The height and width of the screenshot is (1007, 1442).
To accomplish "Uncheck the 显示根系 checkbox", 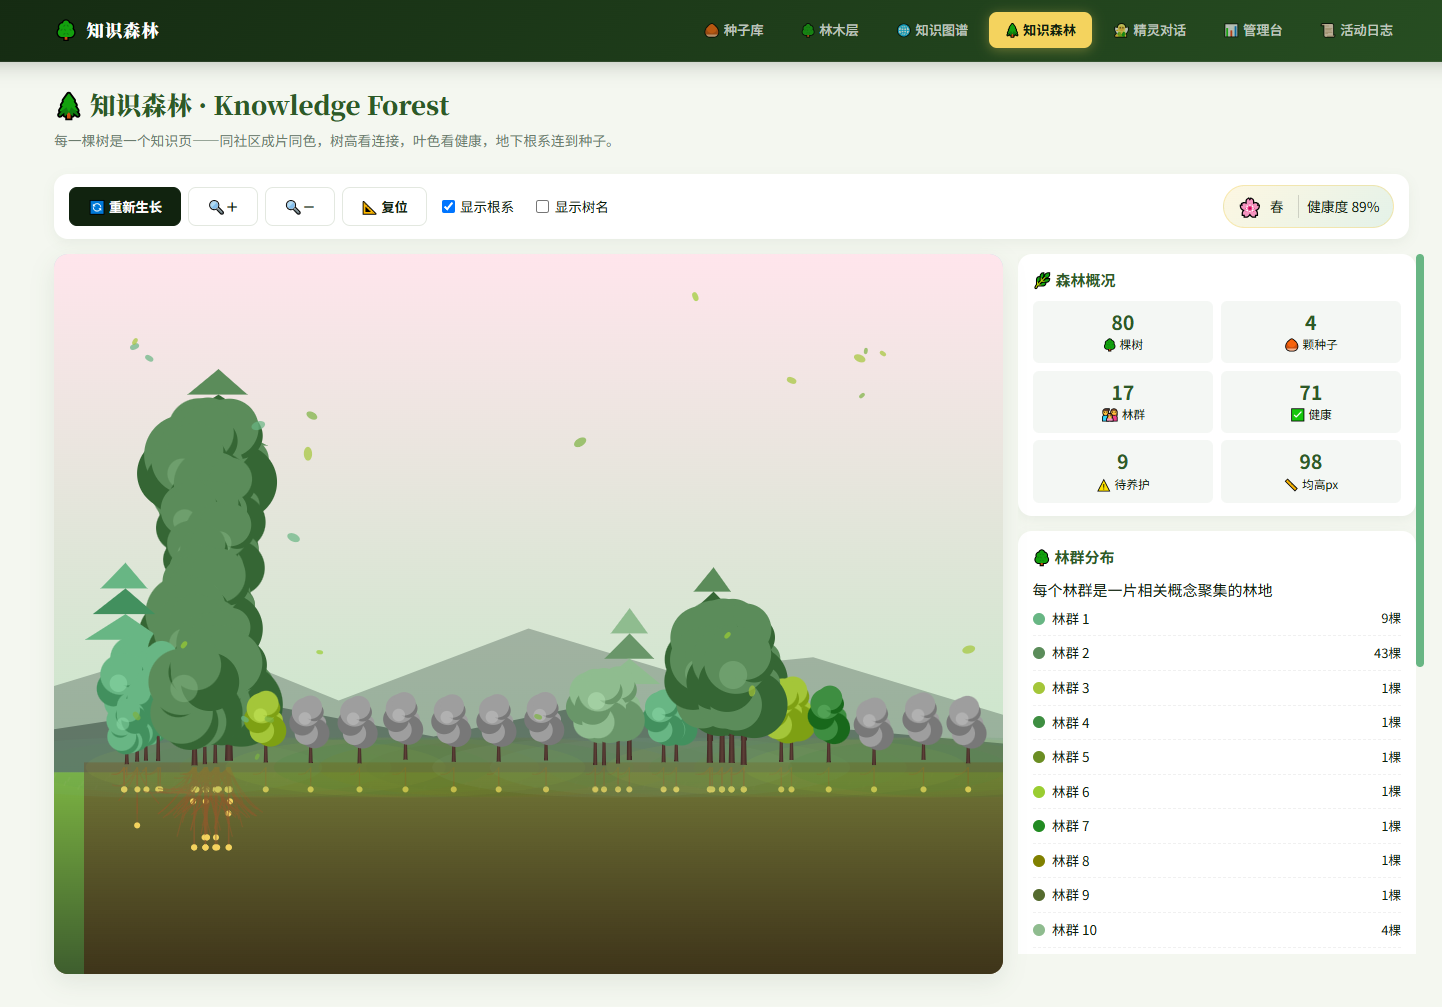I will (x=449, y=207).
